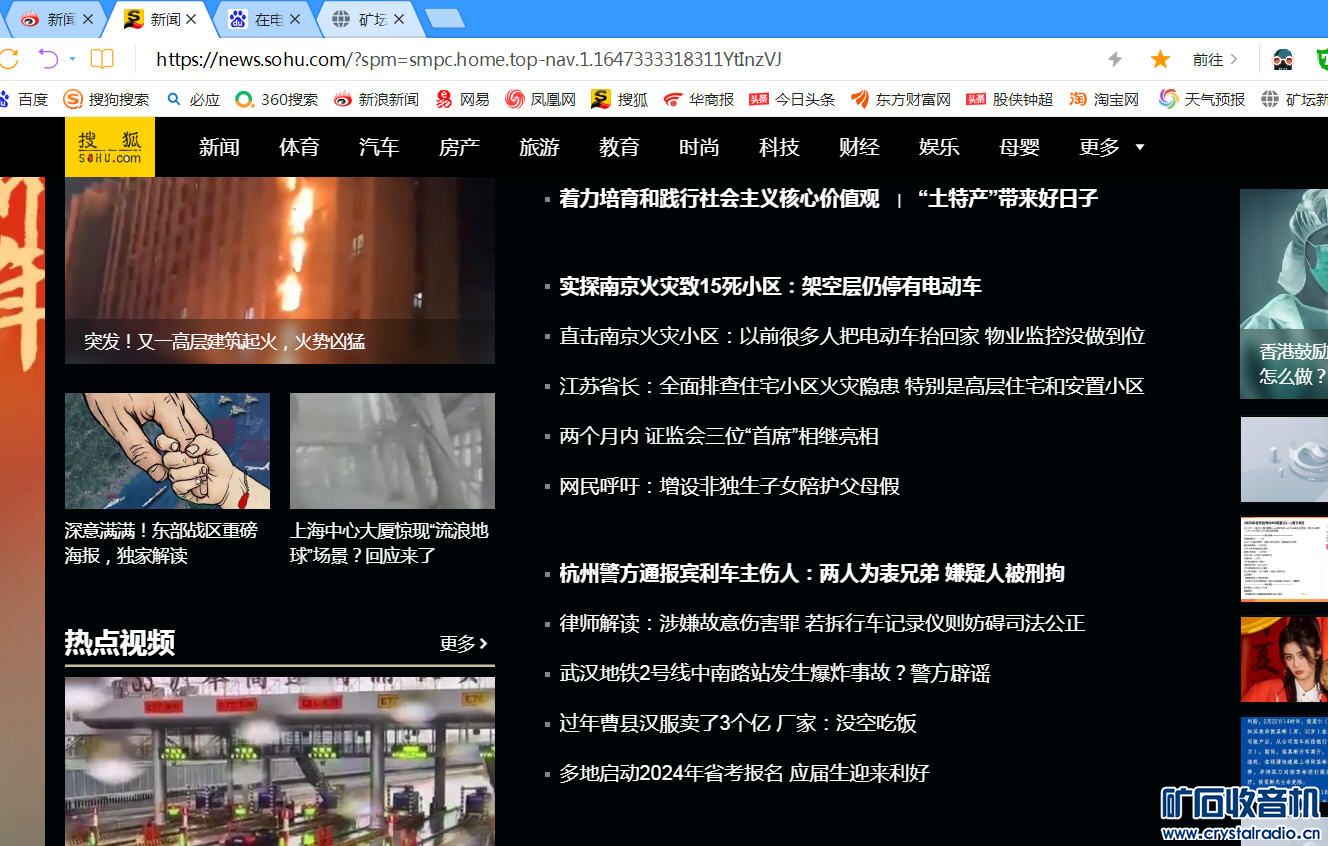Open the high-rise fire photo story
The image size is (1328, 846).
click(280, 270)
